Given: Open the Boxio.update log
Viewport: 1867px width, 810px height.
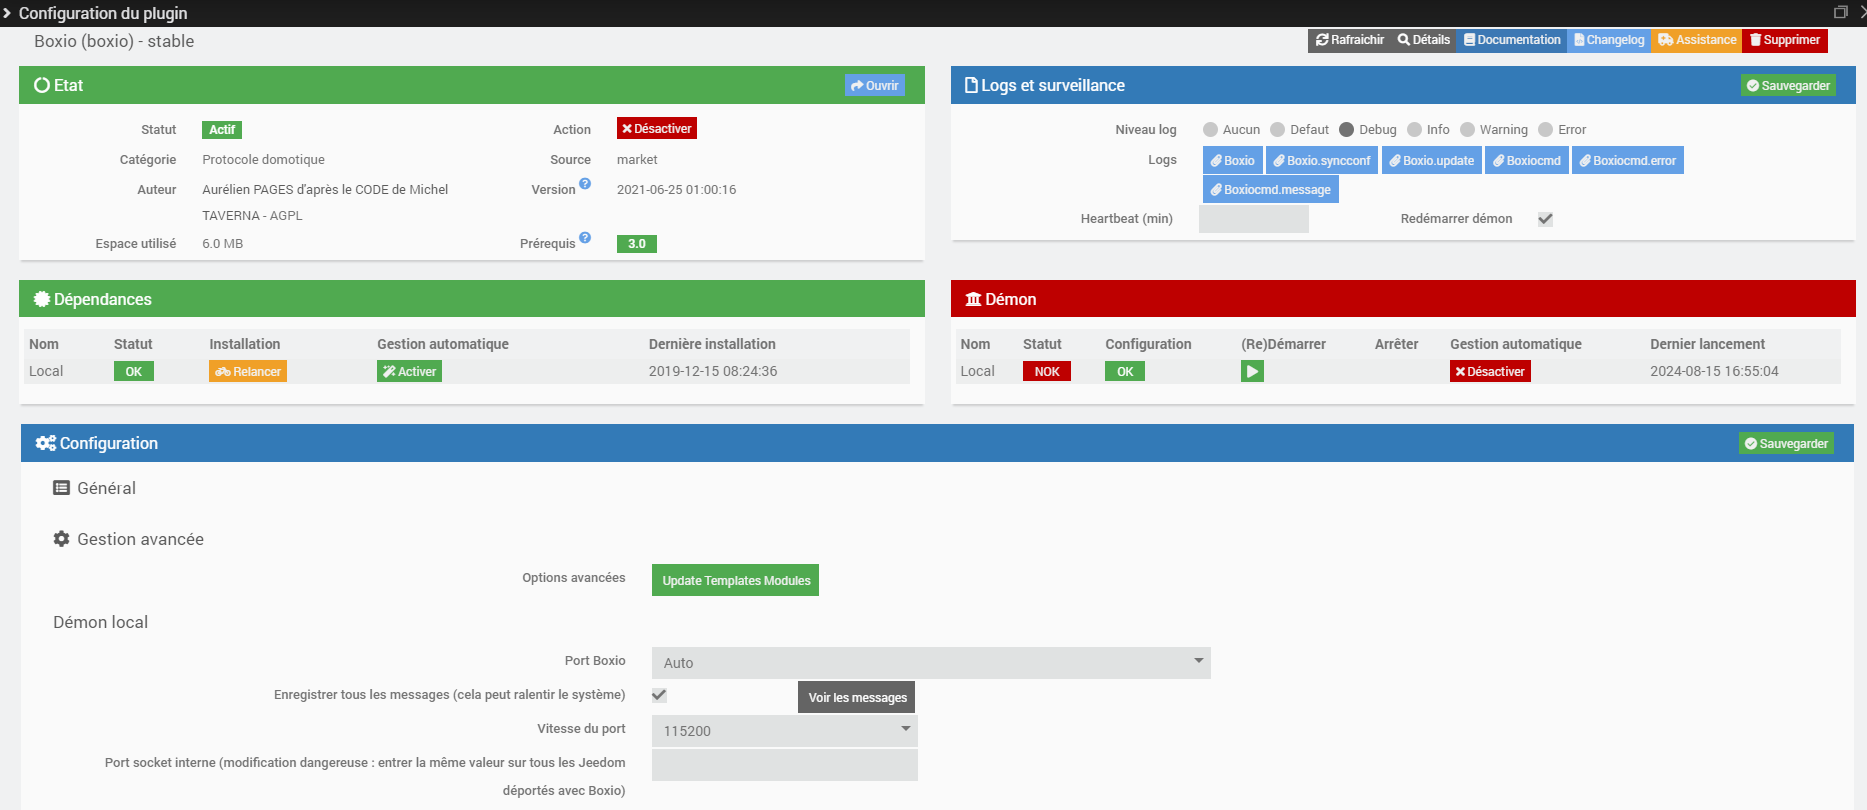Looking at the screenshot, I should tap(1432, 160).
